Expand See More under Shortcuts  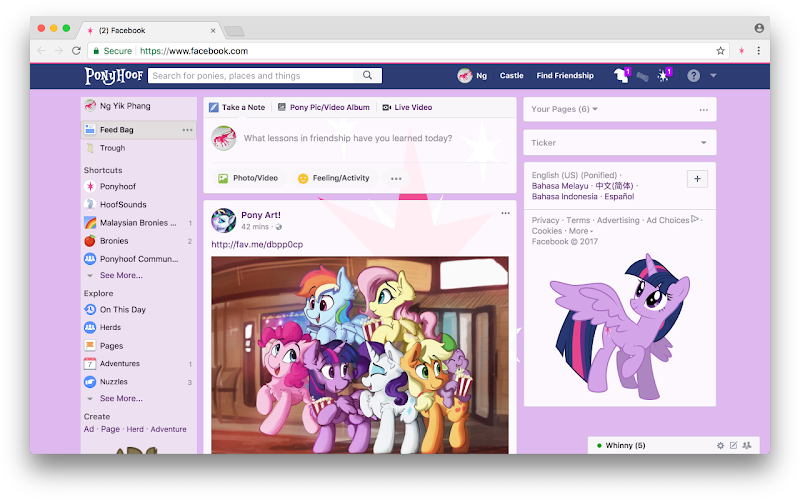[121, 275]
